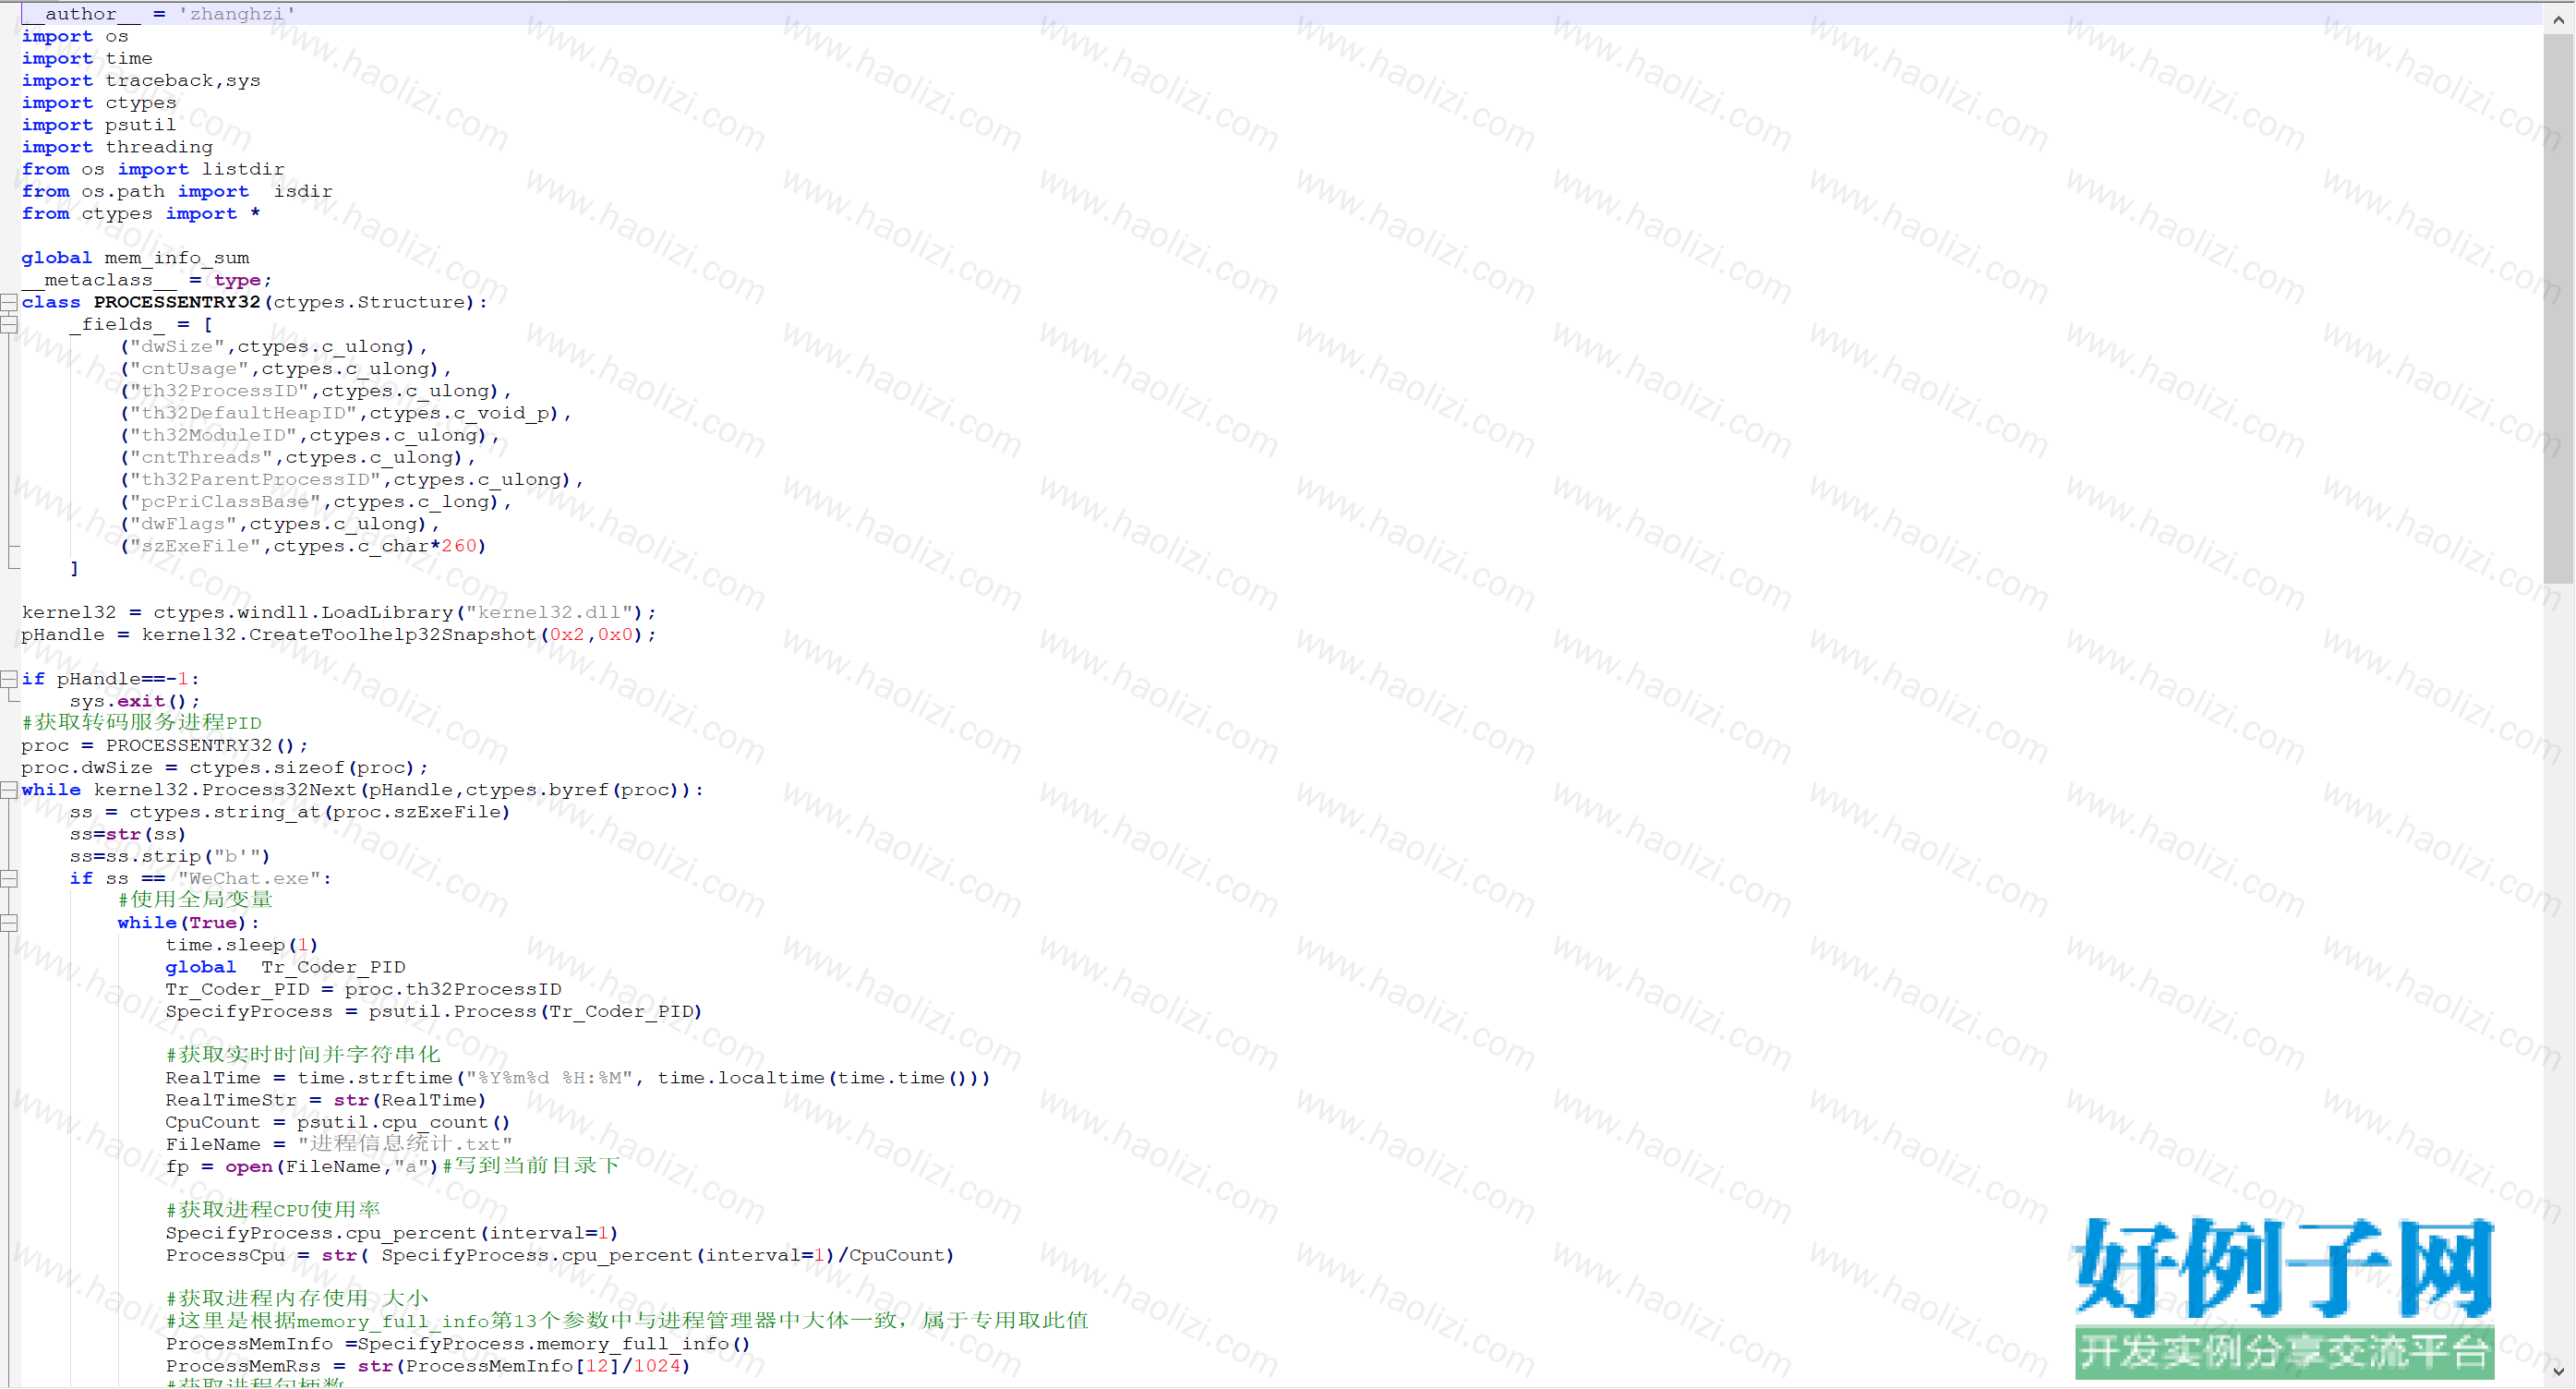Click the ProcessCpu = str(...) line
The image size is (2576, 1389).
(560, 1256)
